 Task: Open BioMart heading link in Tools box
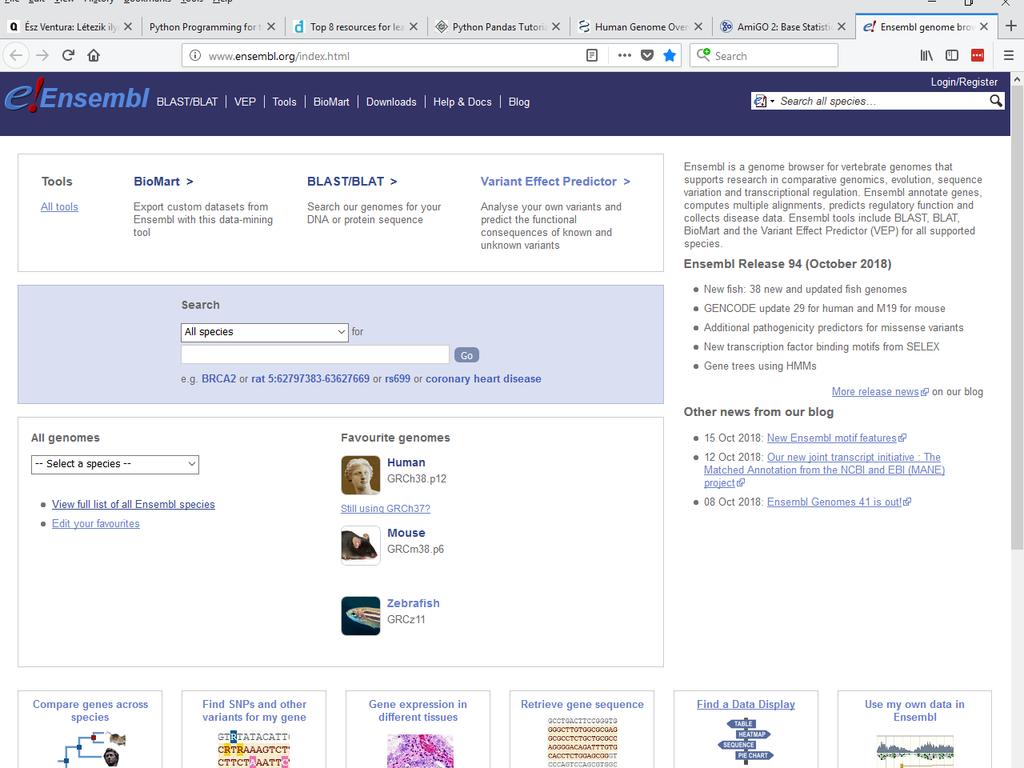coord(163,182)
